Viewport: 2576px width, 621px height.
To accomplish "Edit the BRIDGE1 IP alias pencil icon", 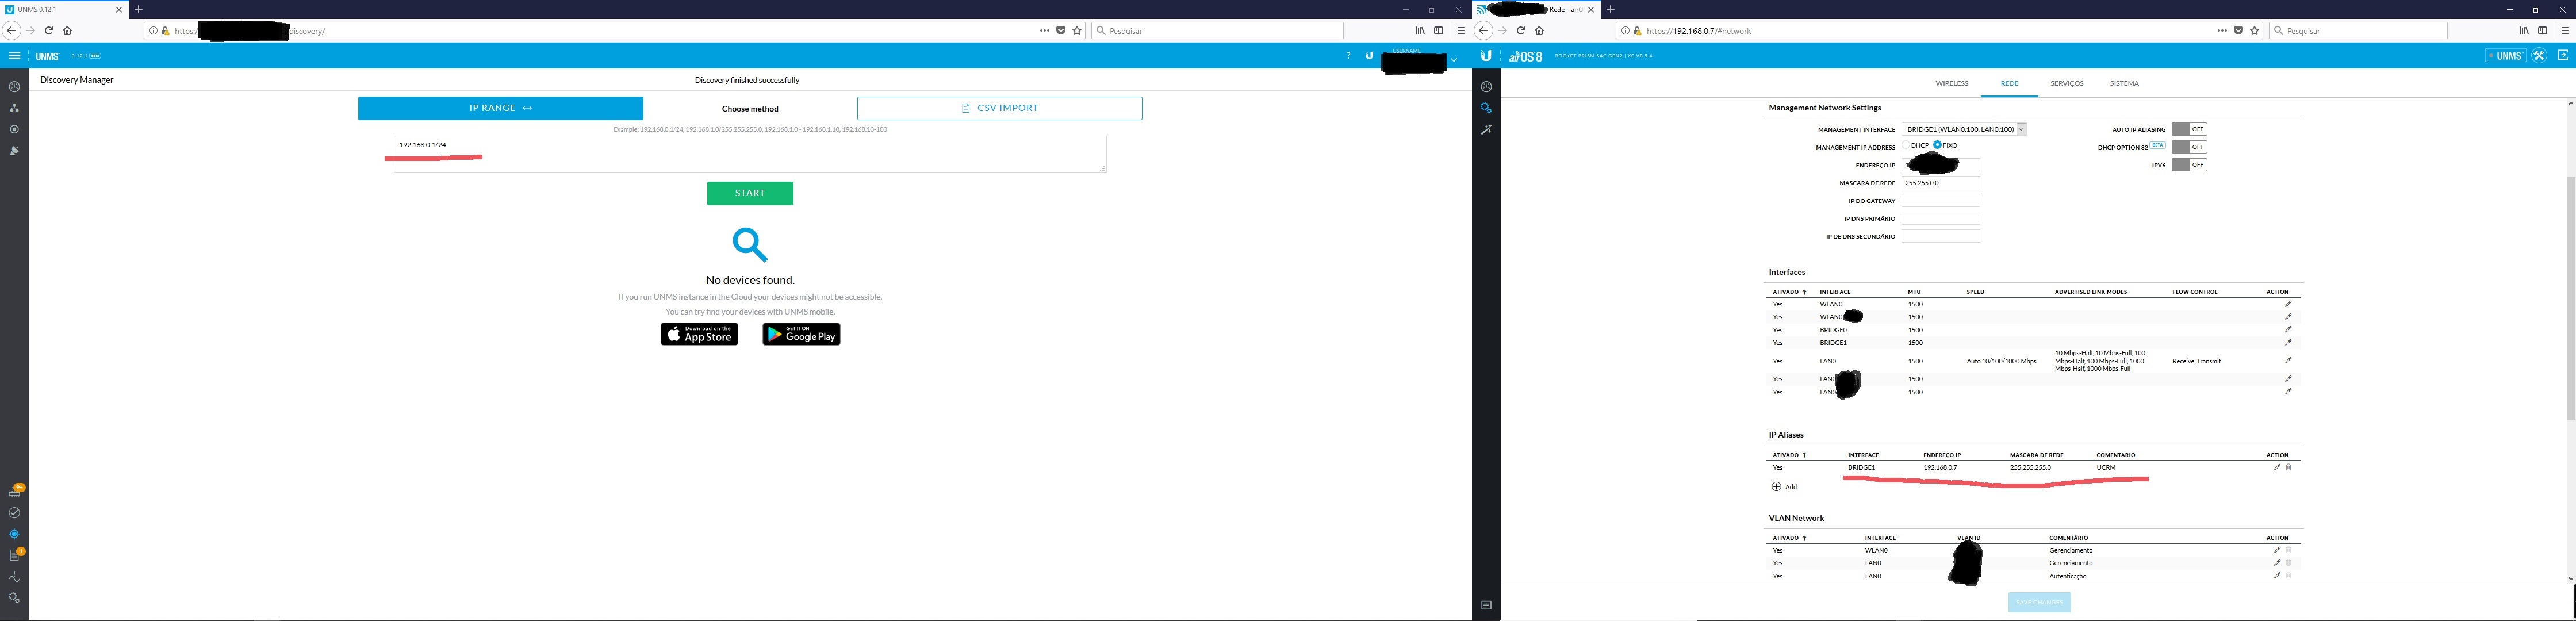I will point(2277,467).
